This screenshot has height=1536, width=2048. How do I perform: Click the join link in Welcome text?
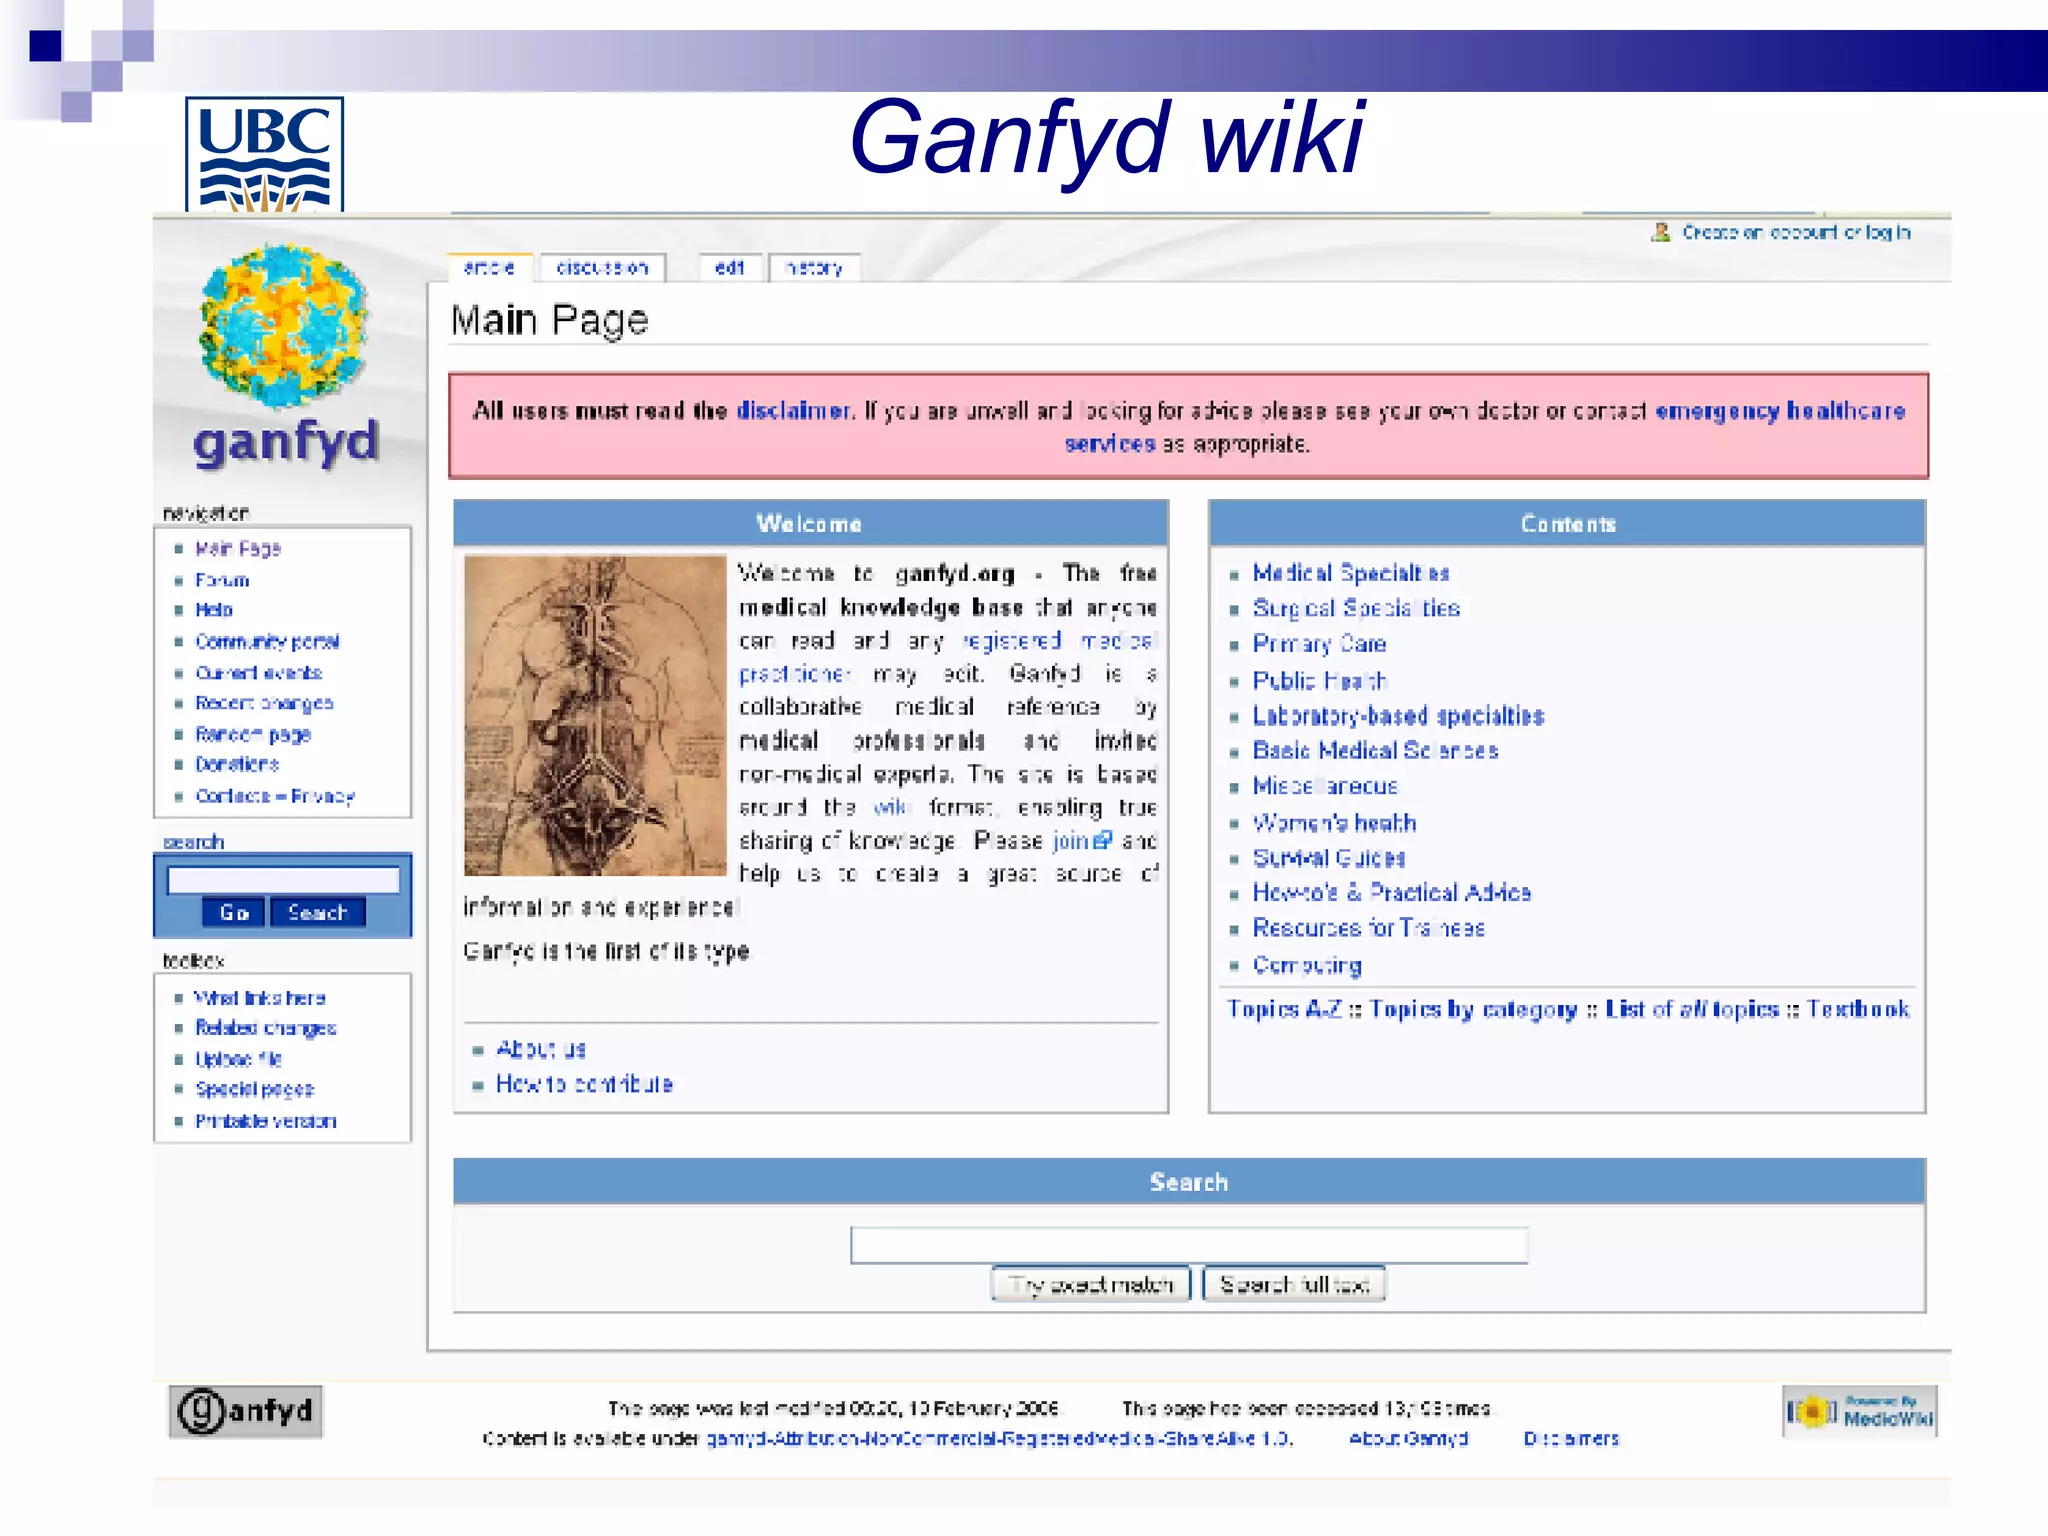click(1071, 840)
